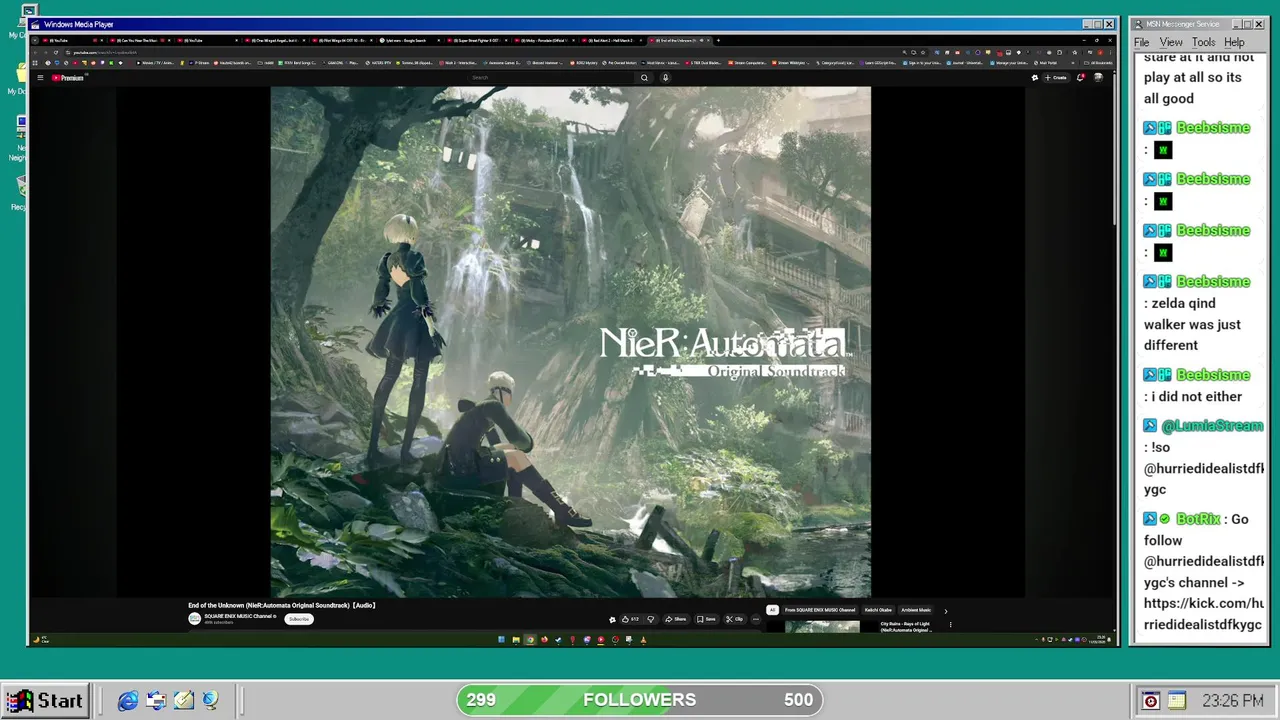Open the kick.com channel link in chat

click(x=1204, y=614)
